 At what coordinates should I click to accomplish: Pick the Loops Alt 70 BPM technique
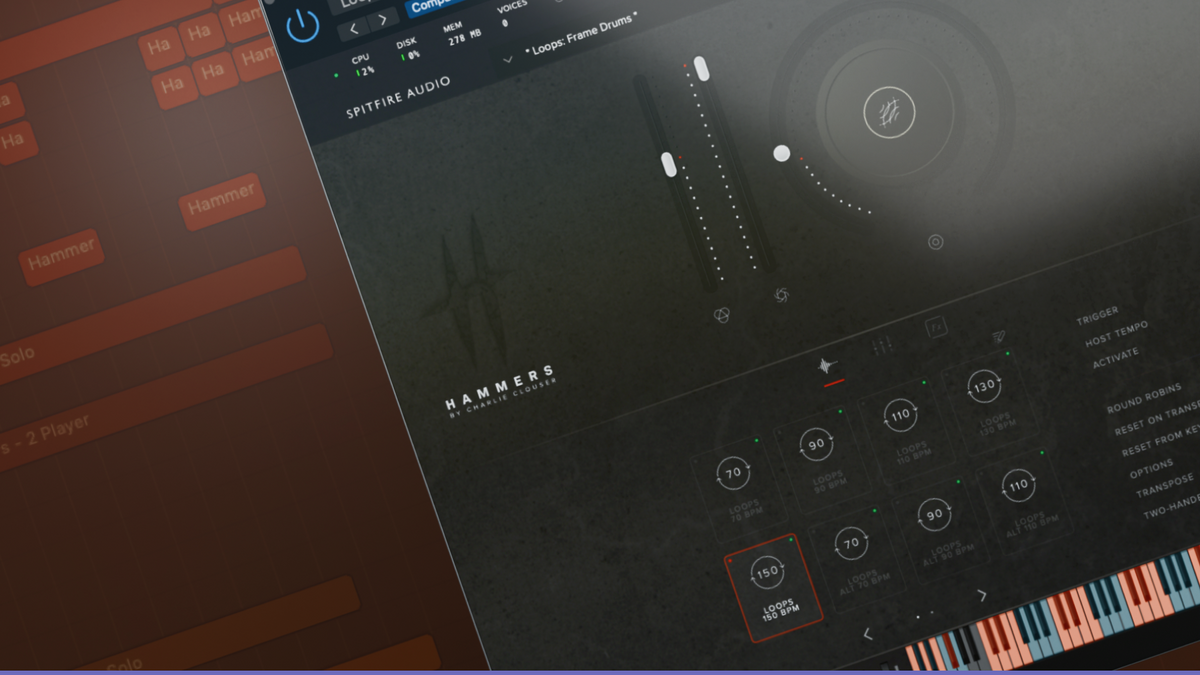852,545
